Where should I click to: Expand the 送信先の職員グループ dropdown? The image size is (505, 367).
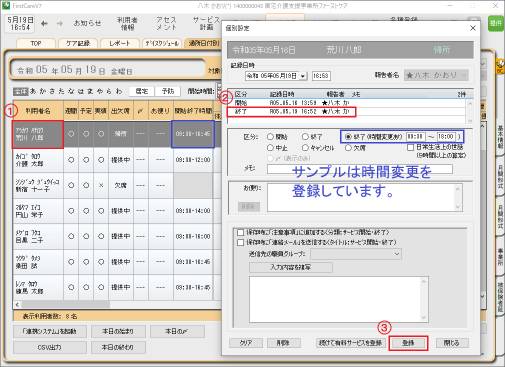(396, 254)
